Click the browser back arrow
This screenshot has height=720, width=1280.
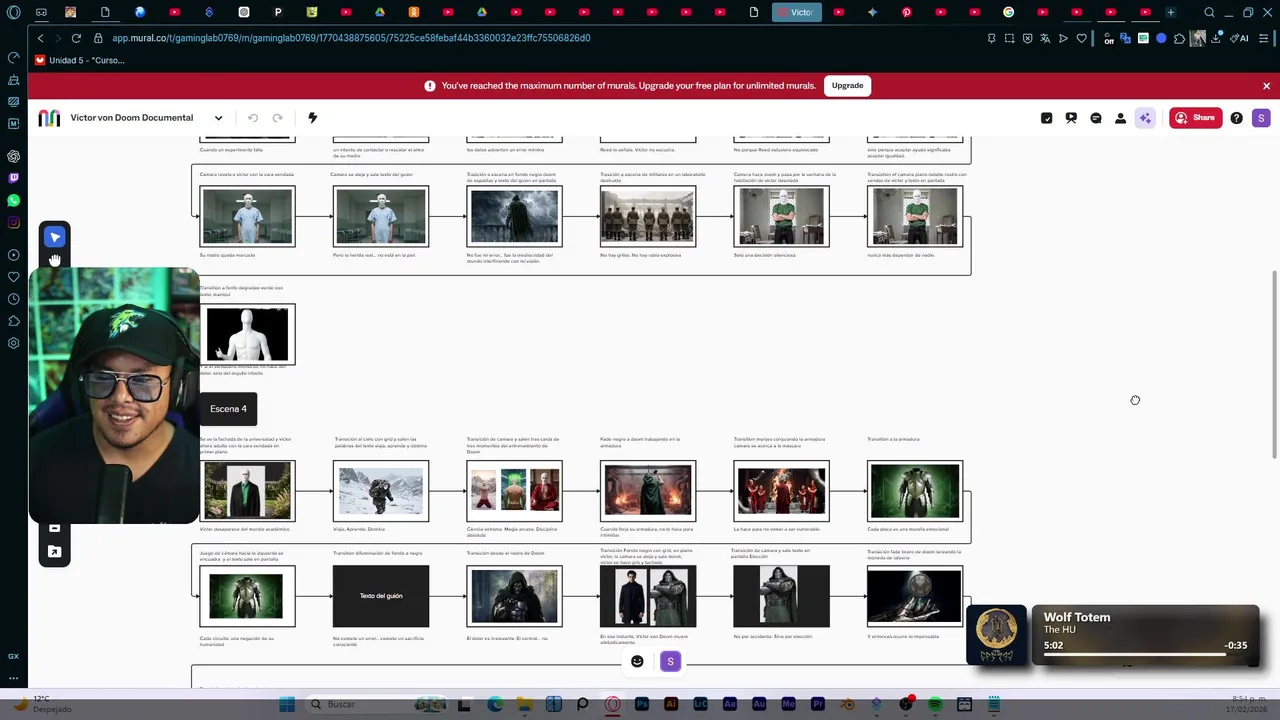pyautogui.click(x=40, y=38)
